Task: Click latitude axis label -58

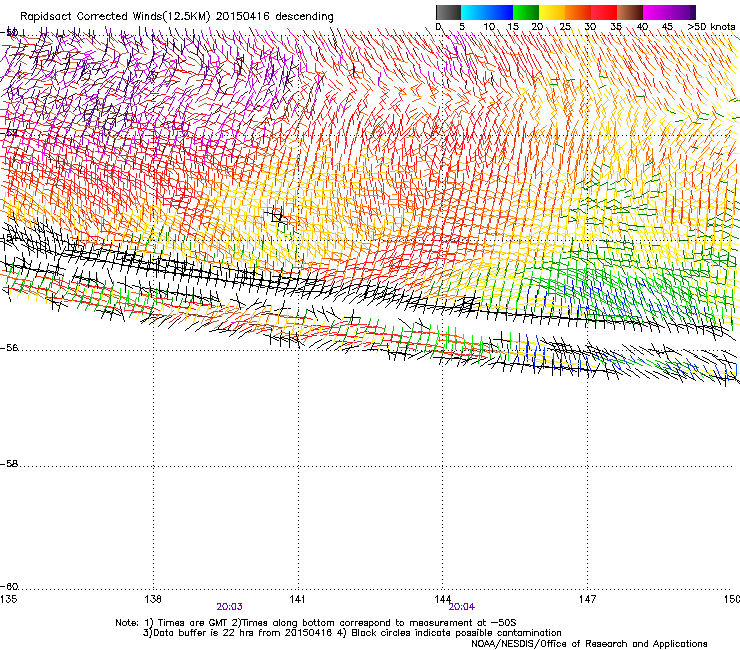Action: pos(9,464)
